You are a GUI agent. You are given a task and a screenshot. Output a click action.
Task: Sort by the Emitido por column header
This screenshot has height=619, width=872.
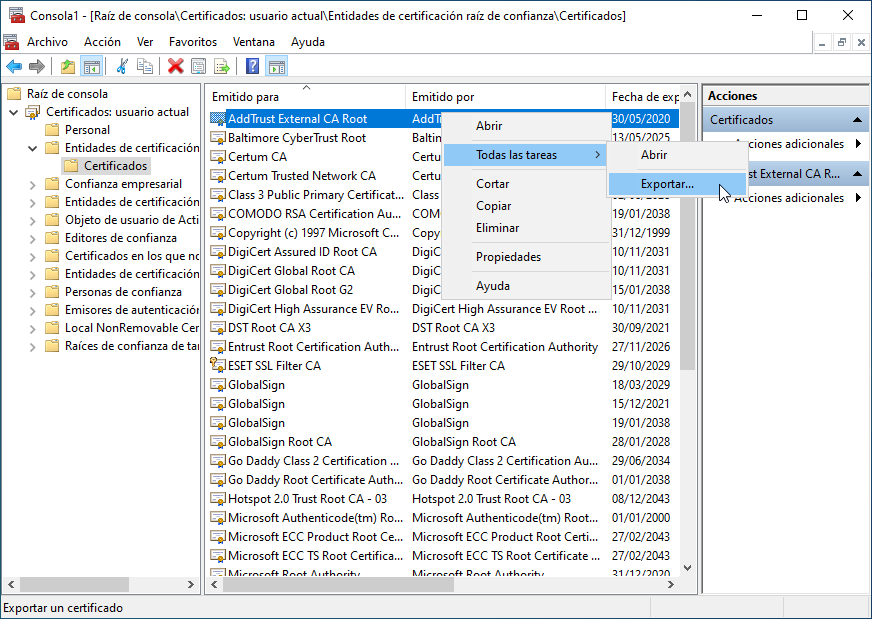click(505, 97)
